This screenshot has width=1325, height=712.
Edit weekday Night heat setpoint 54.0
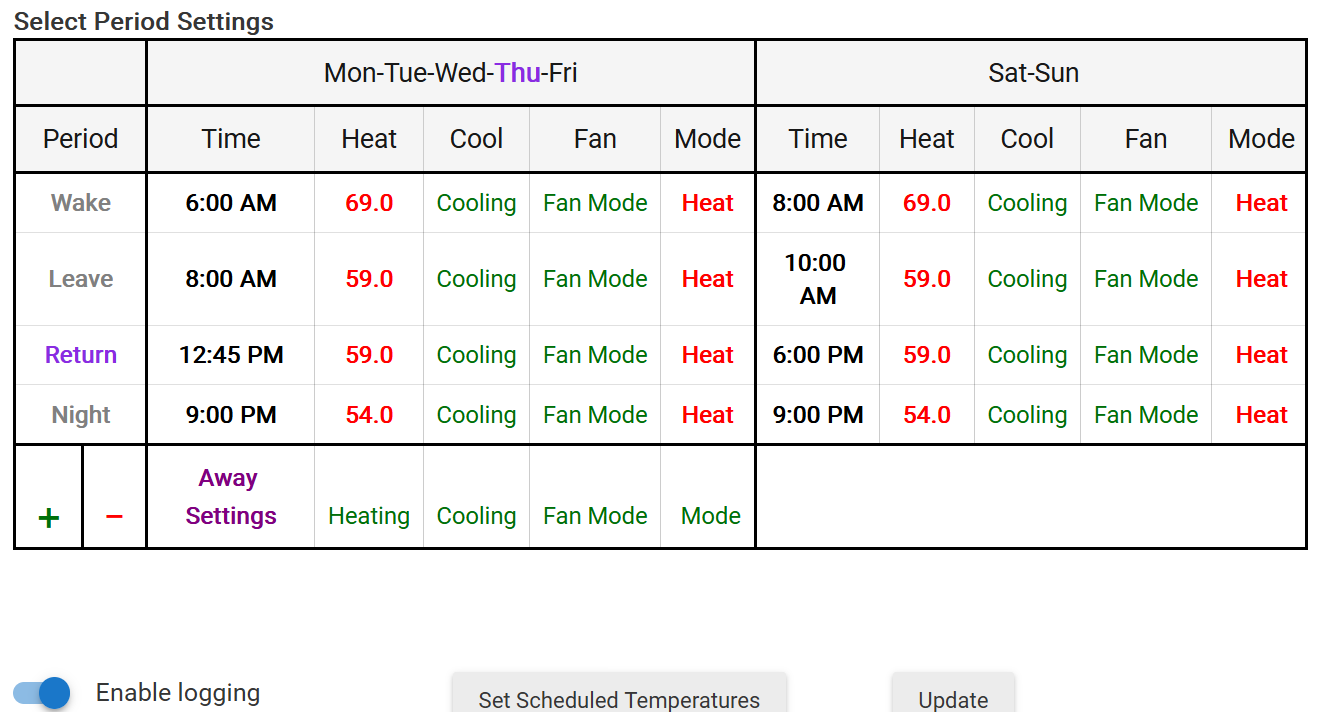pos(369,415)
